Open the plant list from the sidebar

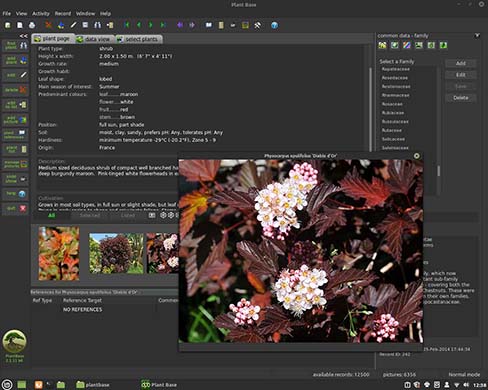point(16,149)
